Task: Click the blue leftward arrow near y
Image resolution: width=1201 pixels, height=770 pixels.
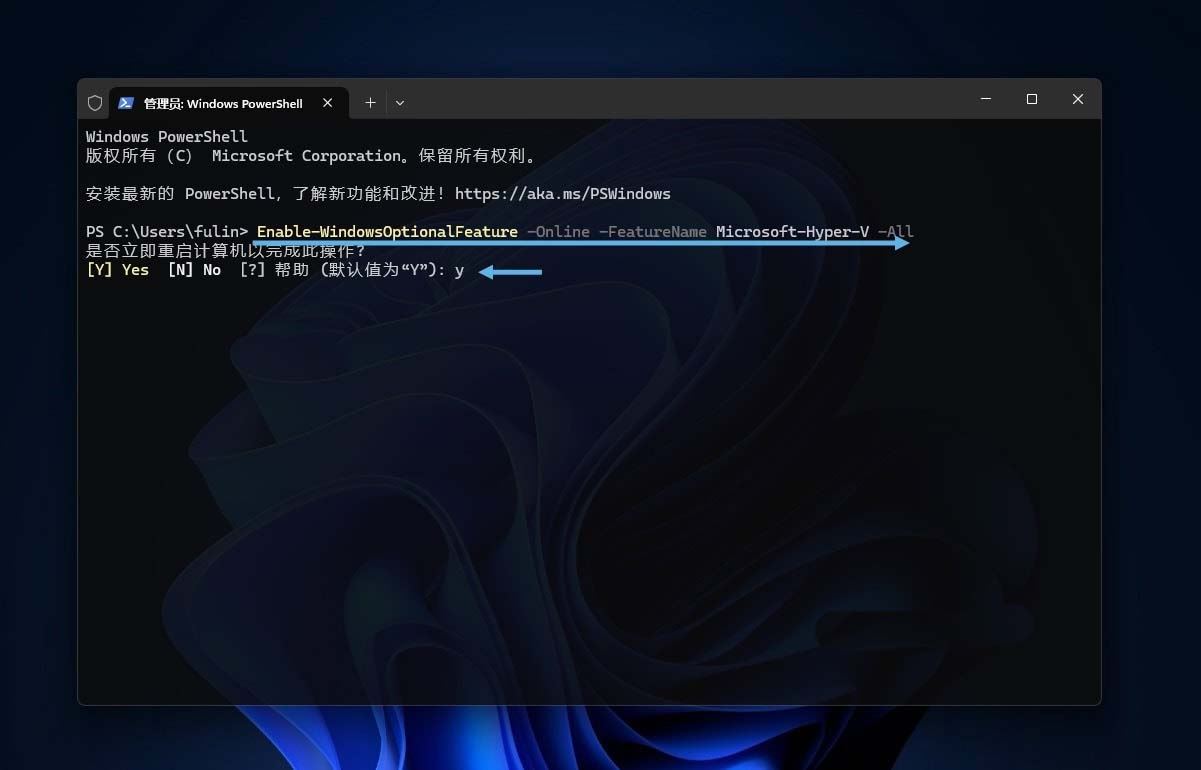Action: [x=510, y=270]
